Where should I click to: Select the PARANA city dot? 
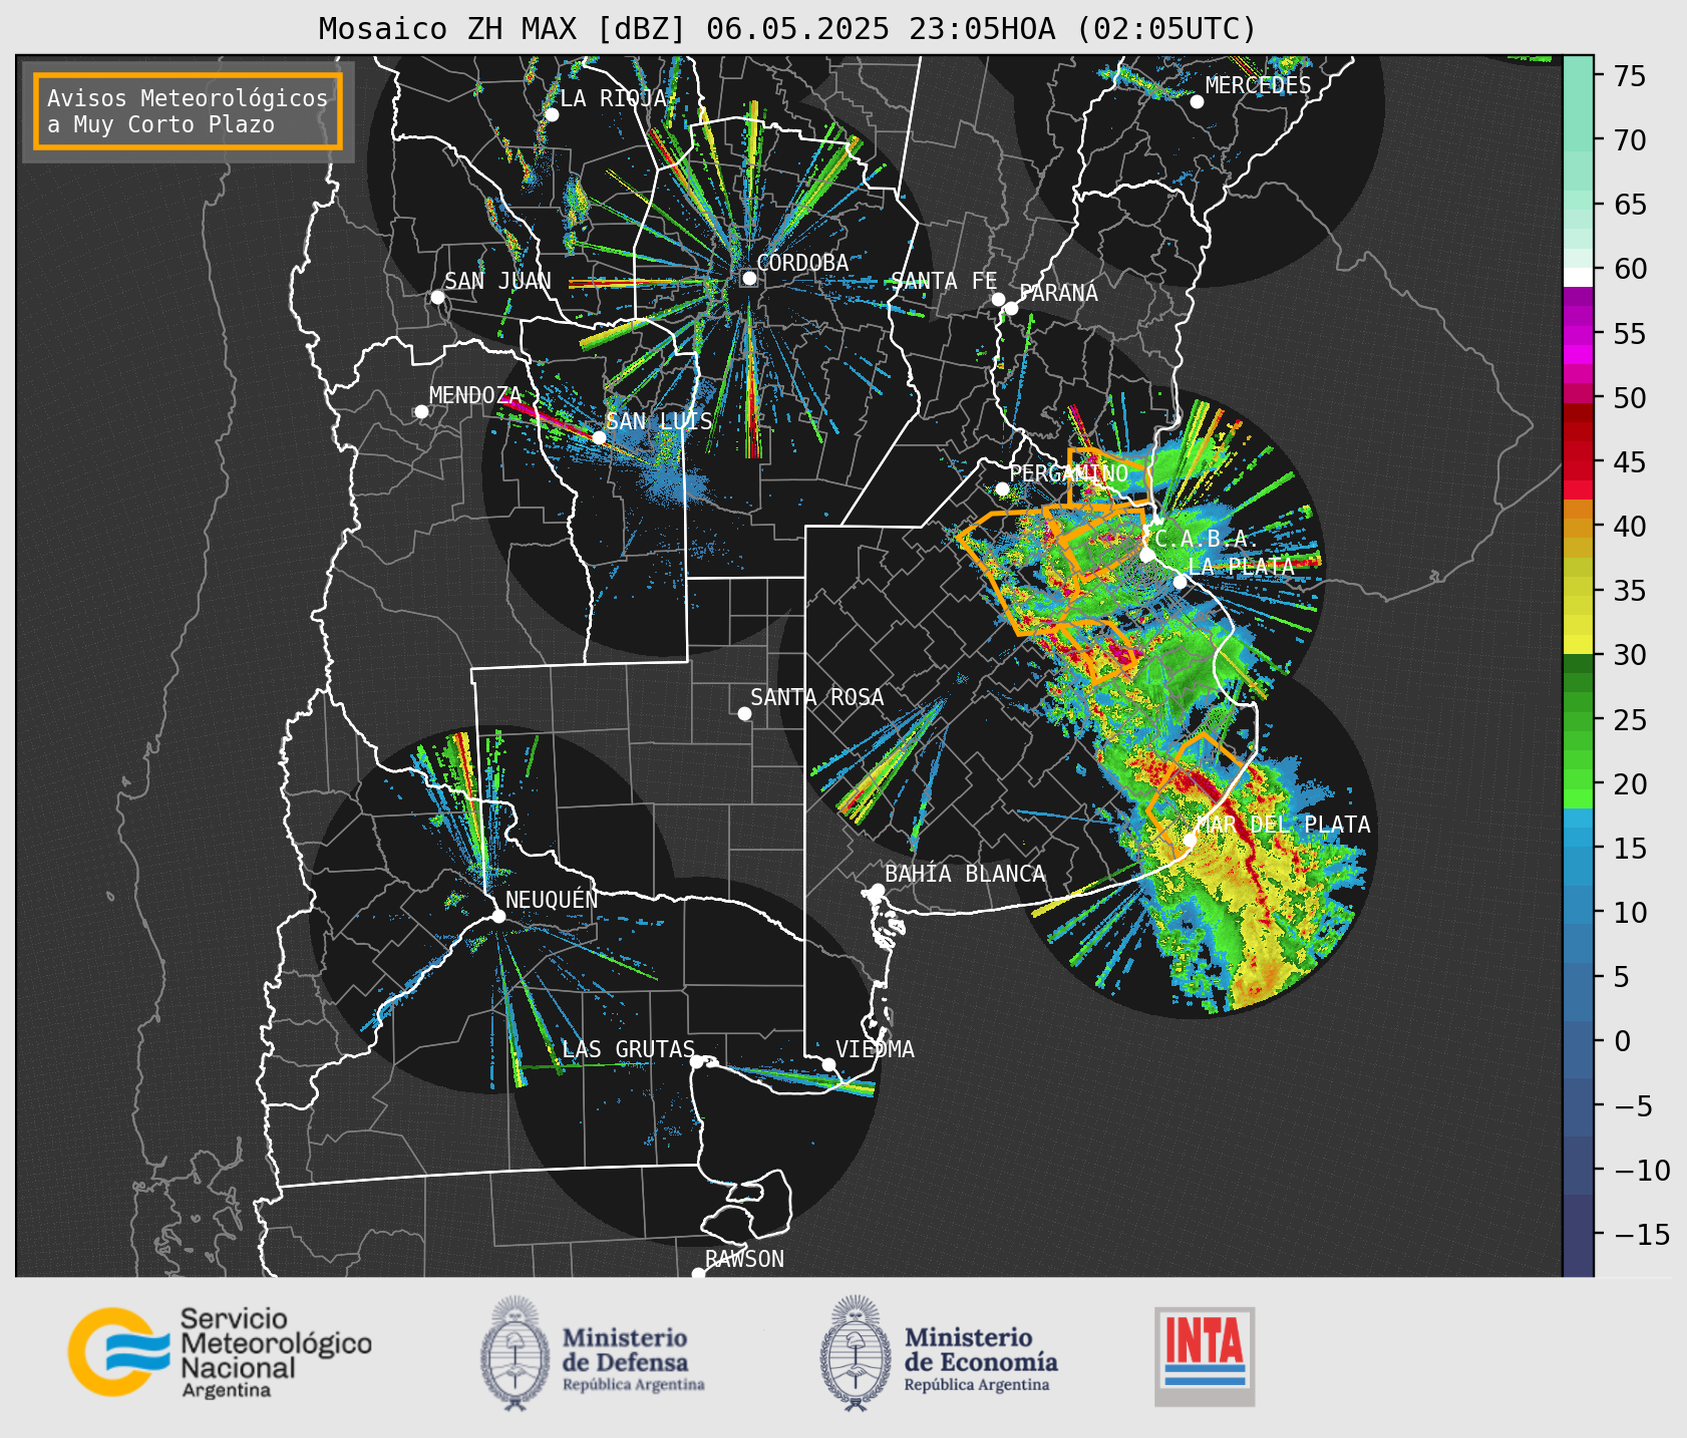coord(1011,308)
